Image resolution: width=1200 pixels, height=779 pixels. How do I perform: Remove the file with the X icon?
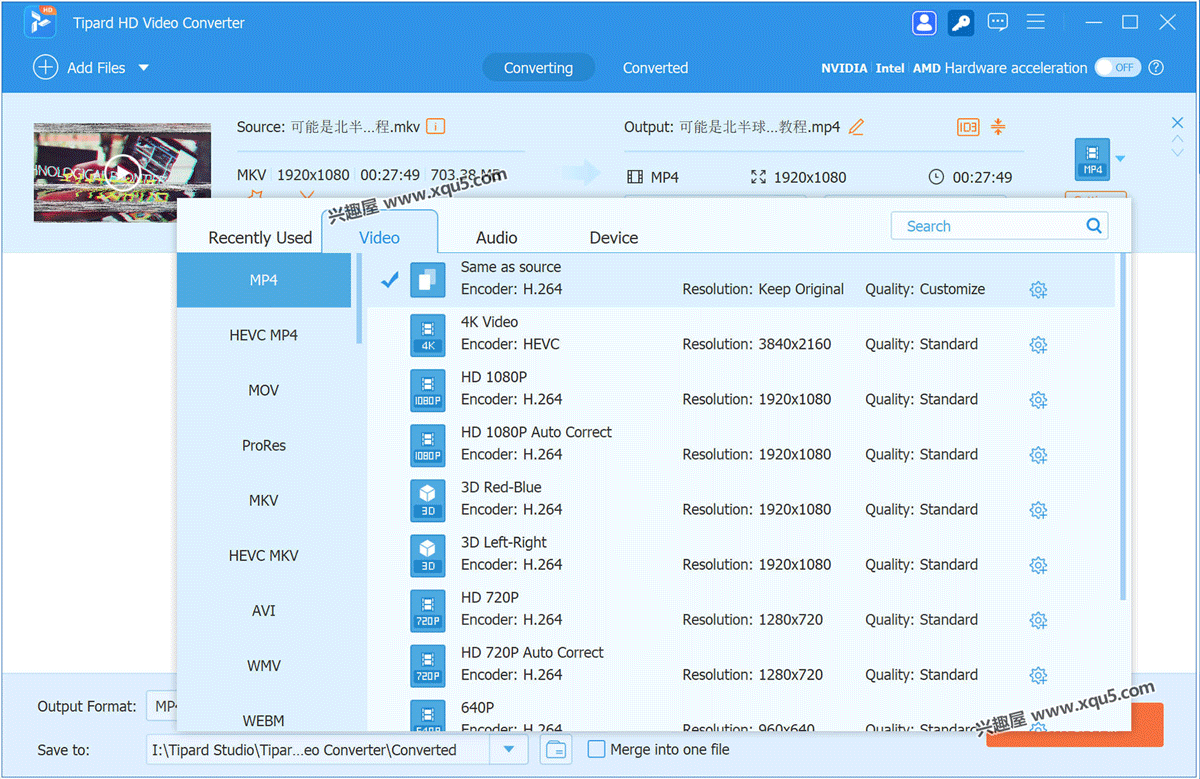(x=1177, y=123)
